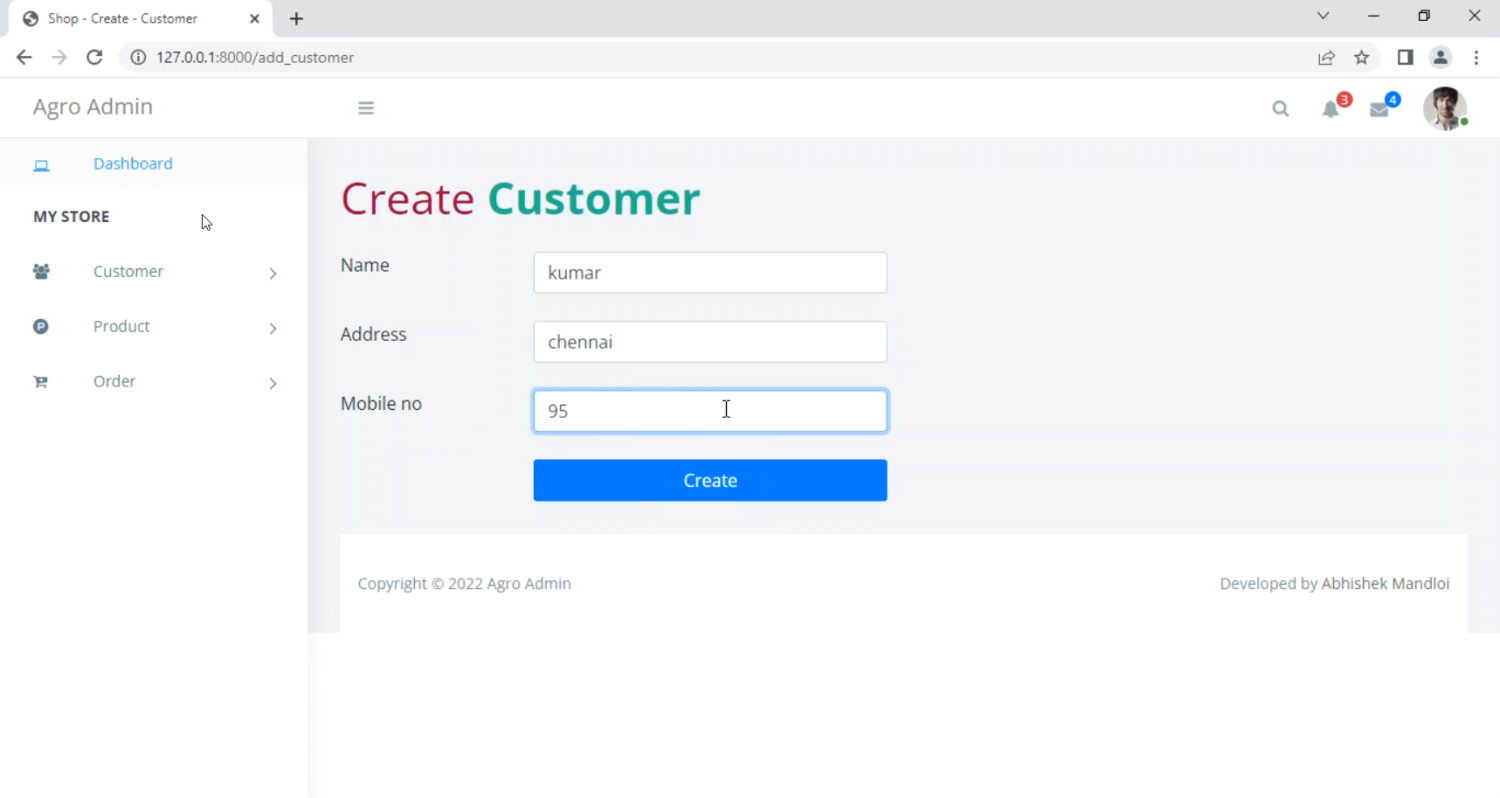
Task: Click the Agro Admin brand link
Action: click(x=93, y=107)
